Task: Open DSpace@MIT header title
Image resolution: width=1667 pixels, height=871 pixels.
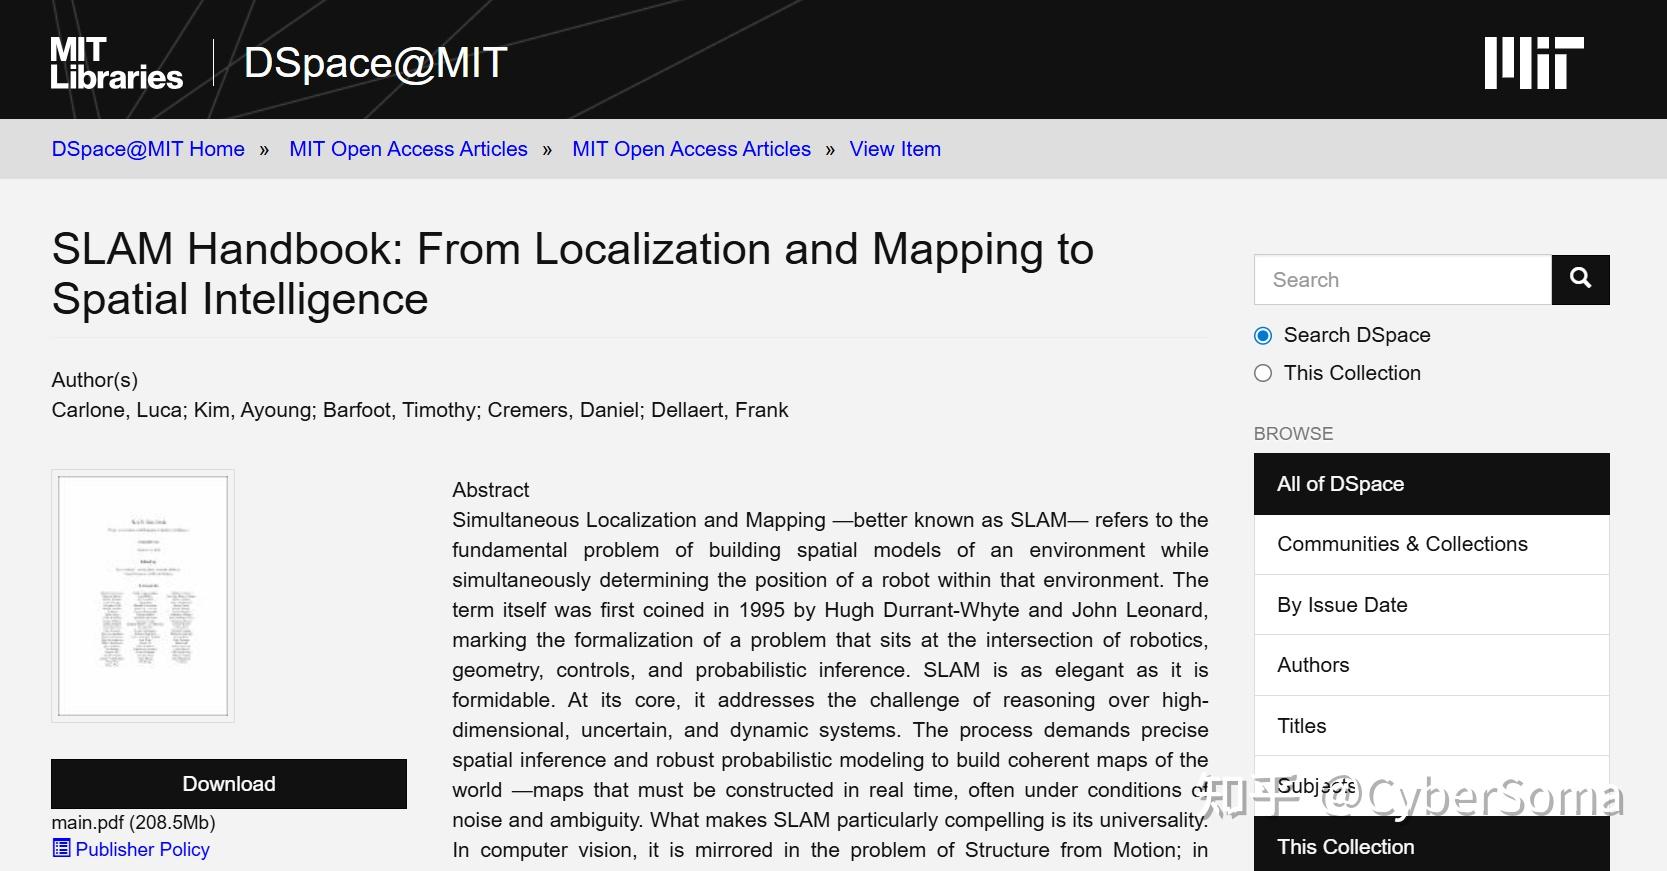Action: (376, 63)
